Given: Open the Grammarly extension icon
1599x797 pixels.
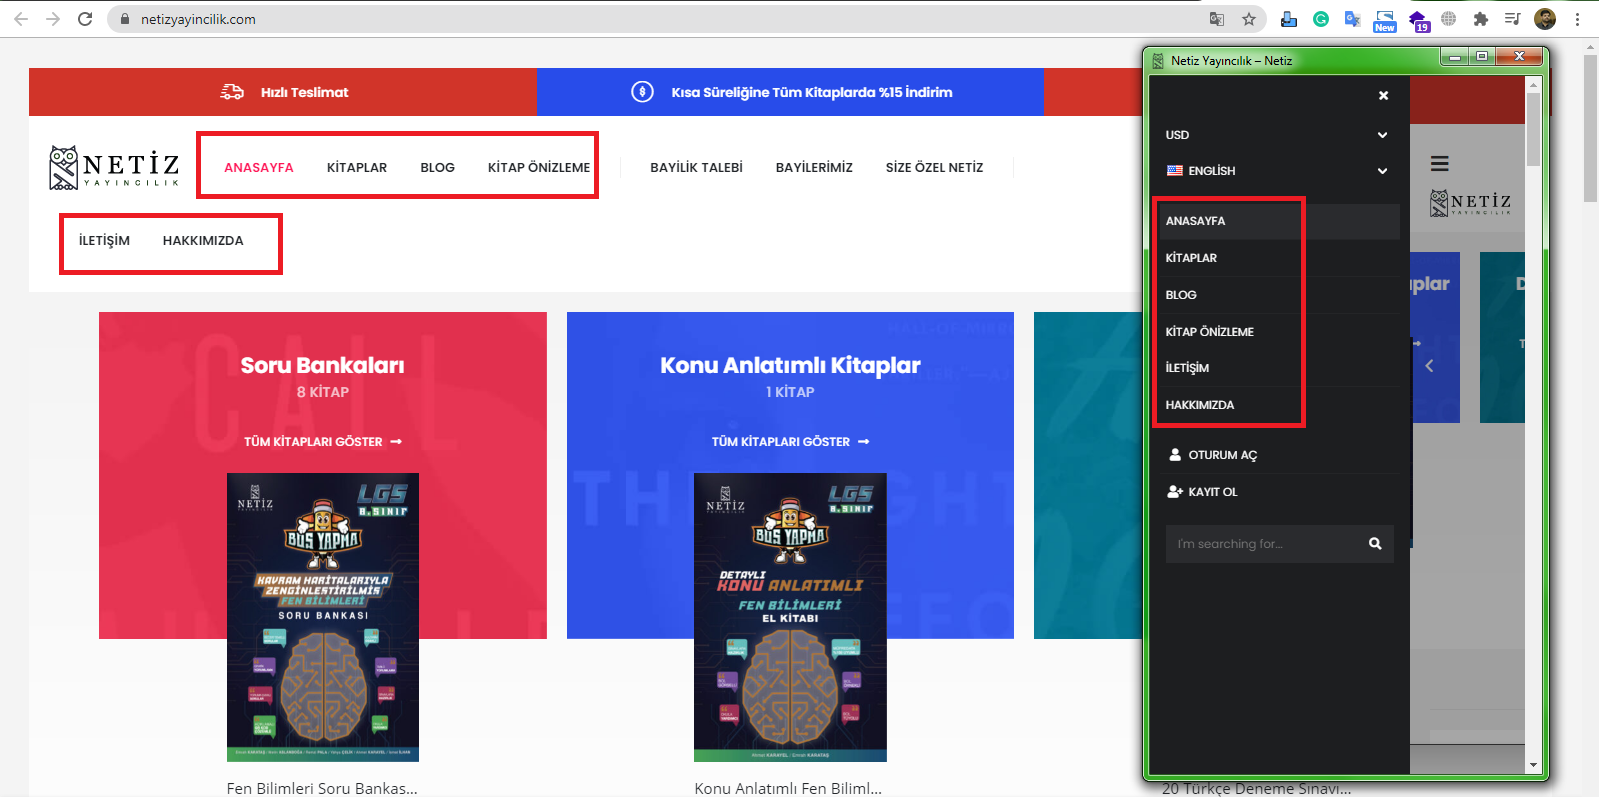Looking at the screenshot, I should pos(1321,19).
